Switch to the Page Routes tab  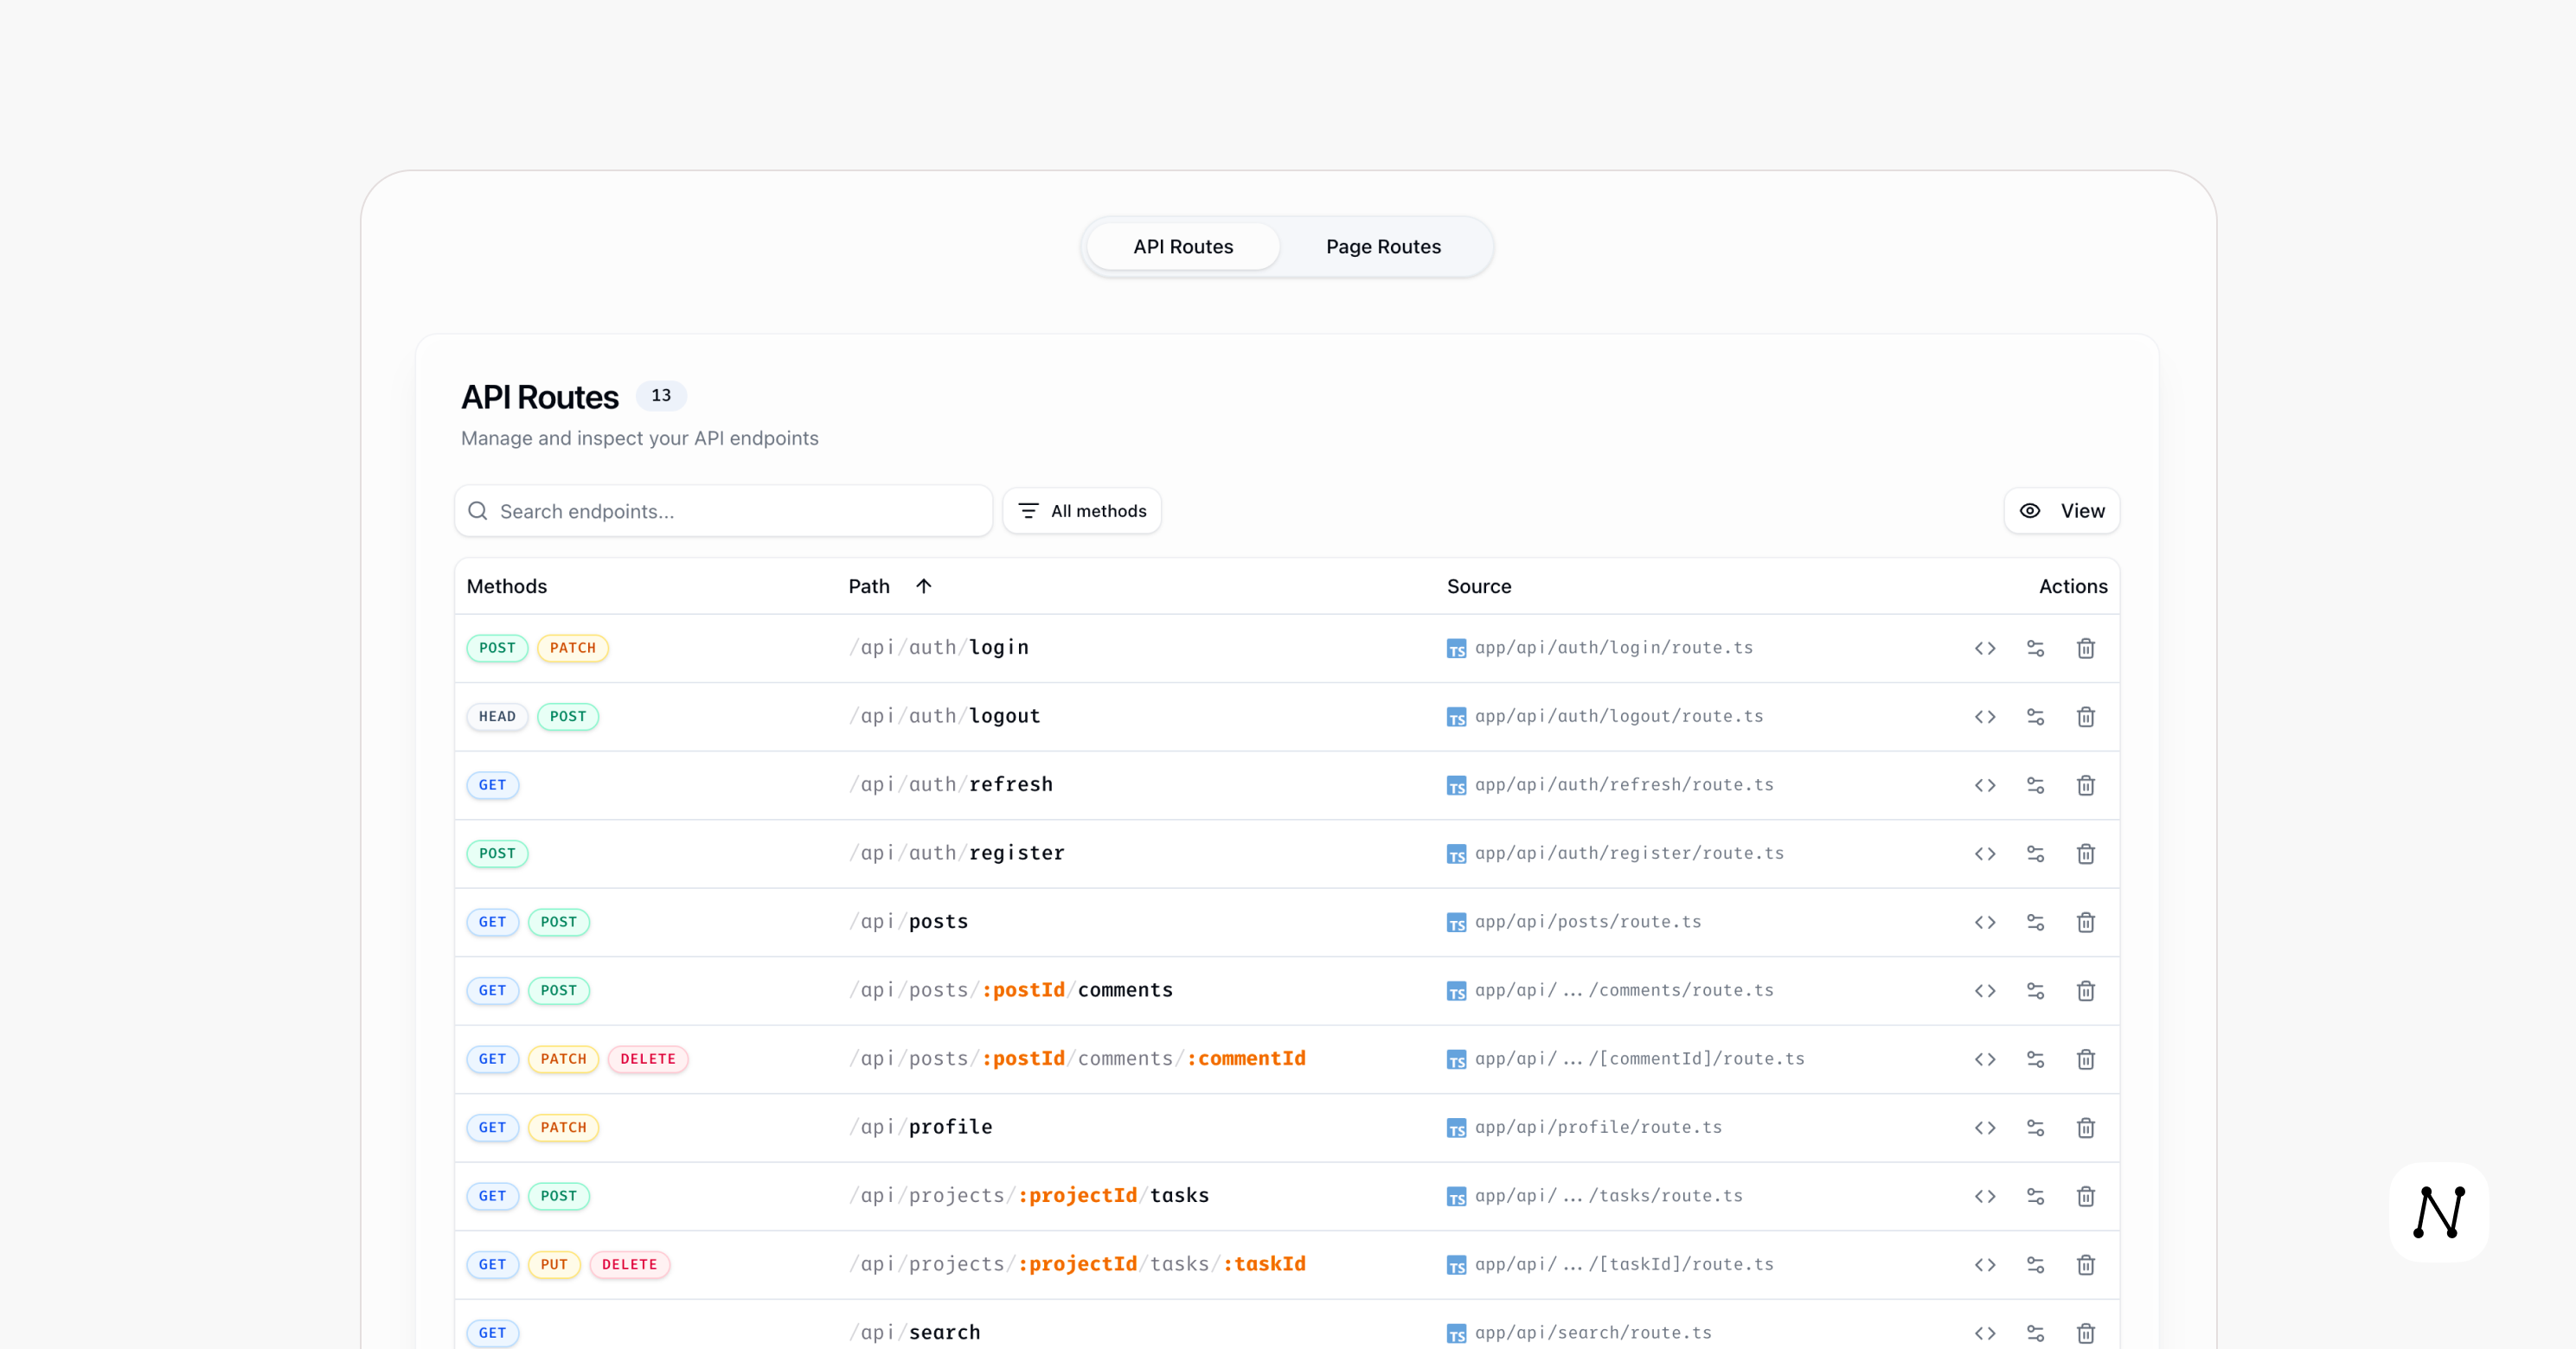tap(1383, 247)
